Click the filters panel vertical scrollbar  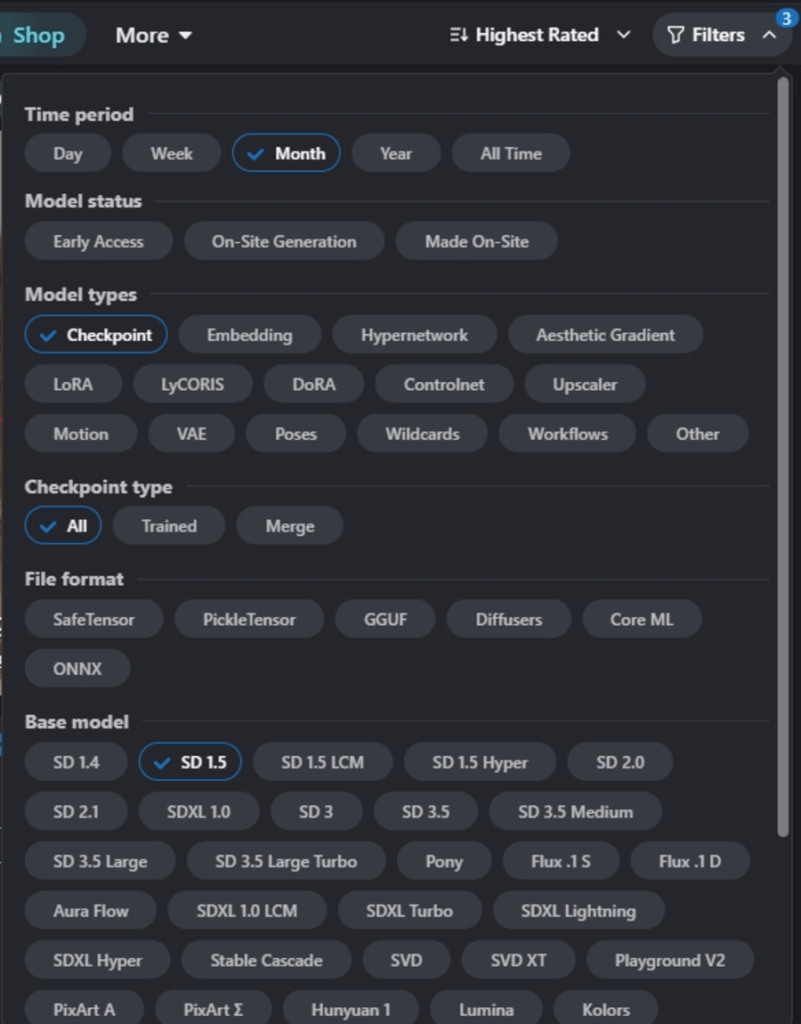[x=783, y=457]
